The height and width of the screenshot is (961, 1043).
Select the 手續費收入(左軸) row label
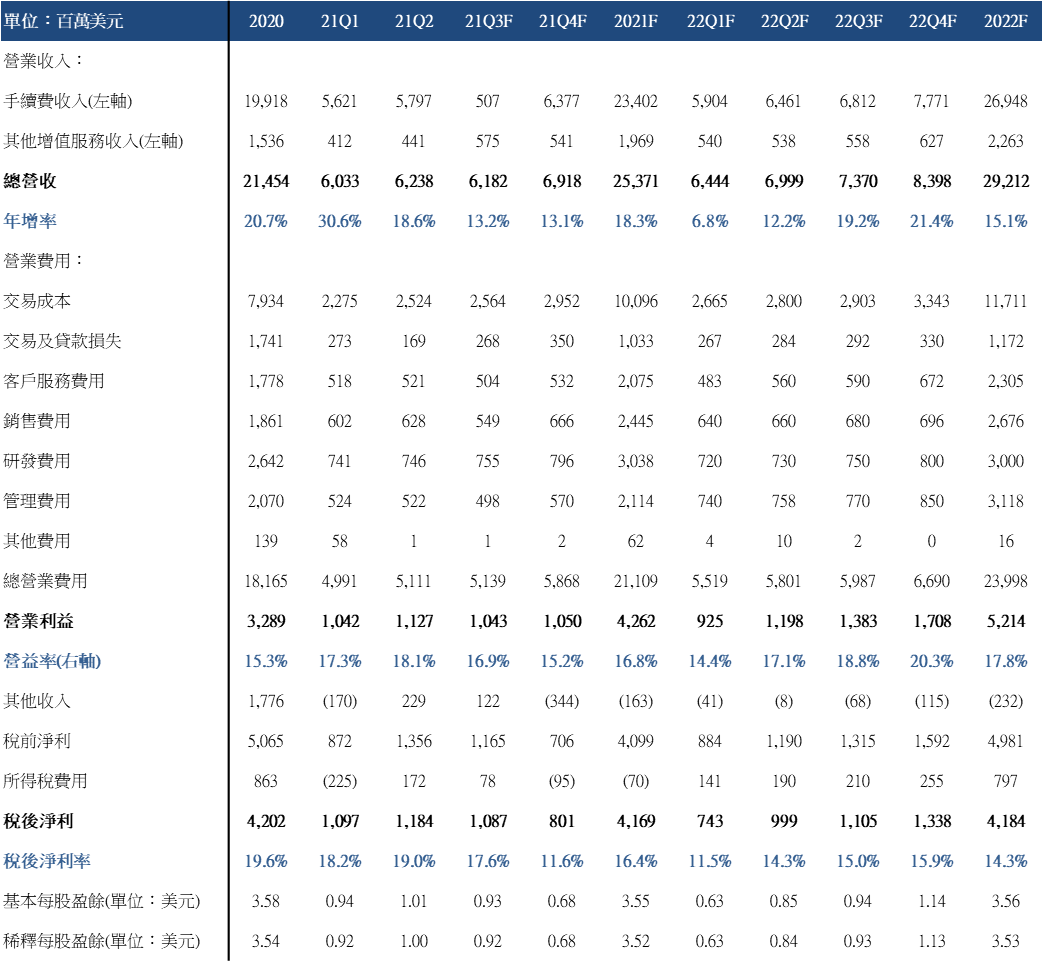pos(68,101)
